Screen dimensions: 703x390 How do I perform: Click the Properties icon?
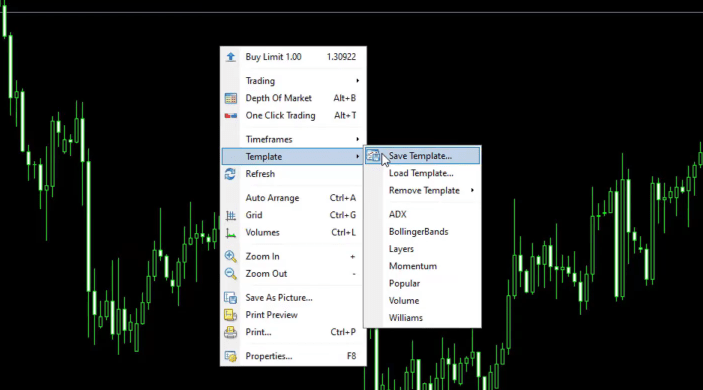pyautogui.click(x=230, y=356)
